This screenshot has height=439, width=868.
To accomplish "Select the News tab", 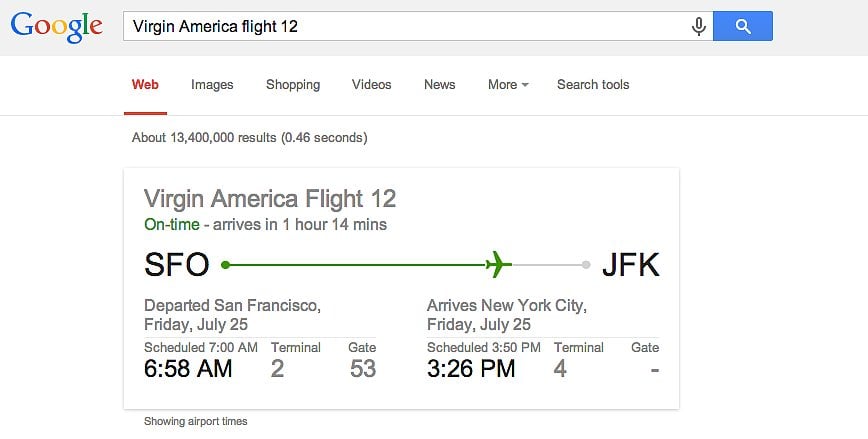I will click(440, 85).
